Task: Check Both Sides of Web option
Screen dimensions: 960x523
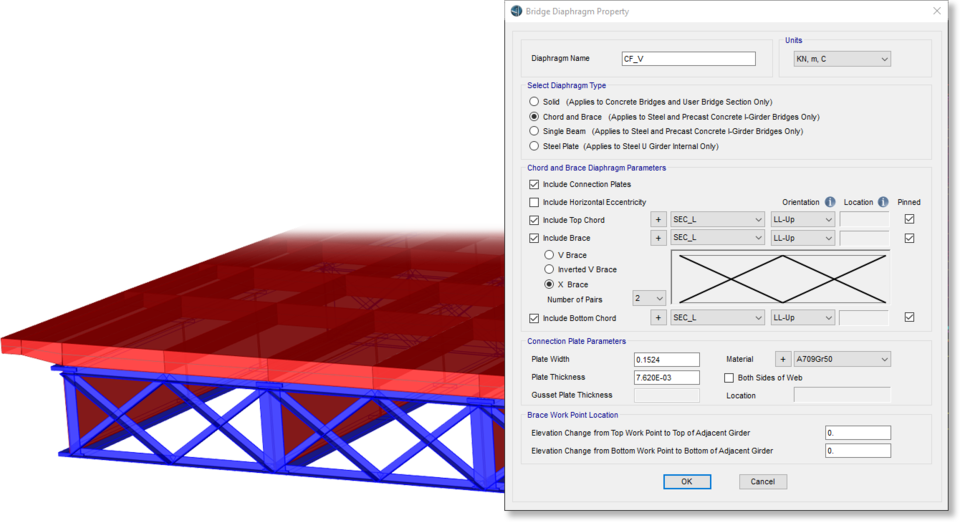Action: pos(729,377)
